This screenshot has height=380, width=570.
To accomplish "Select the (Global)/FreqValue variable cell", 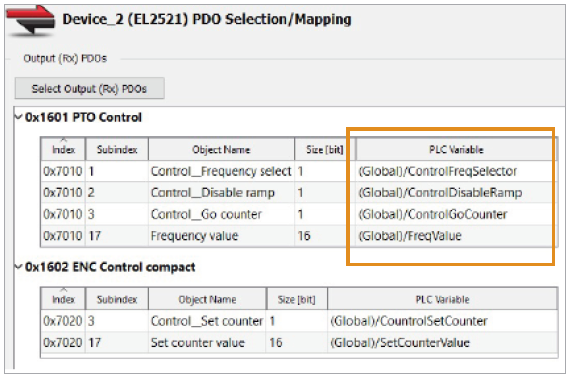I will click(x=456, y=236).
